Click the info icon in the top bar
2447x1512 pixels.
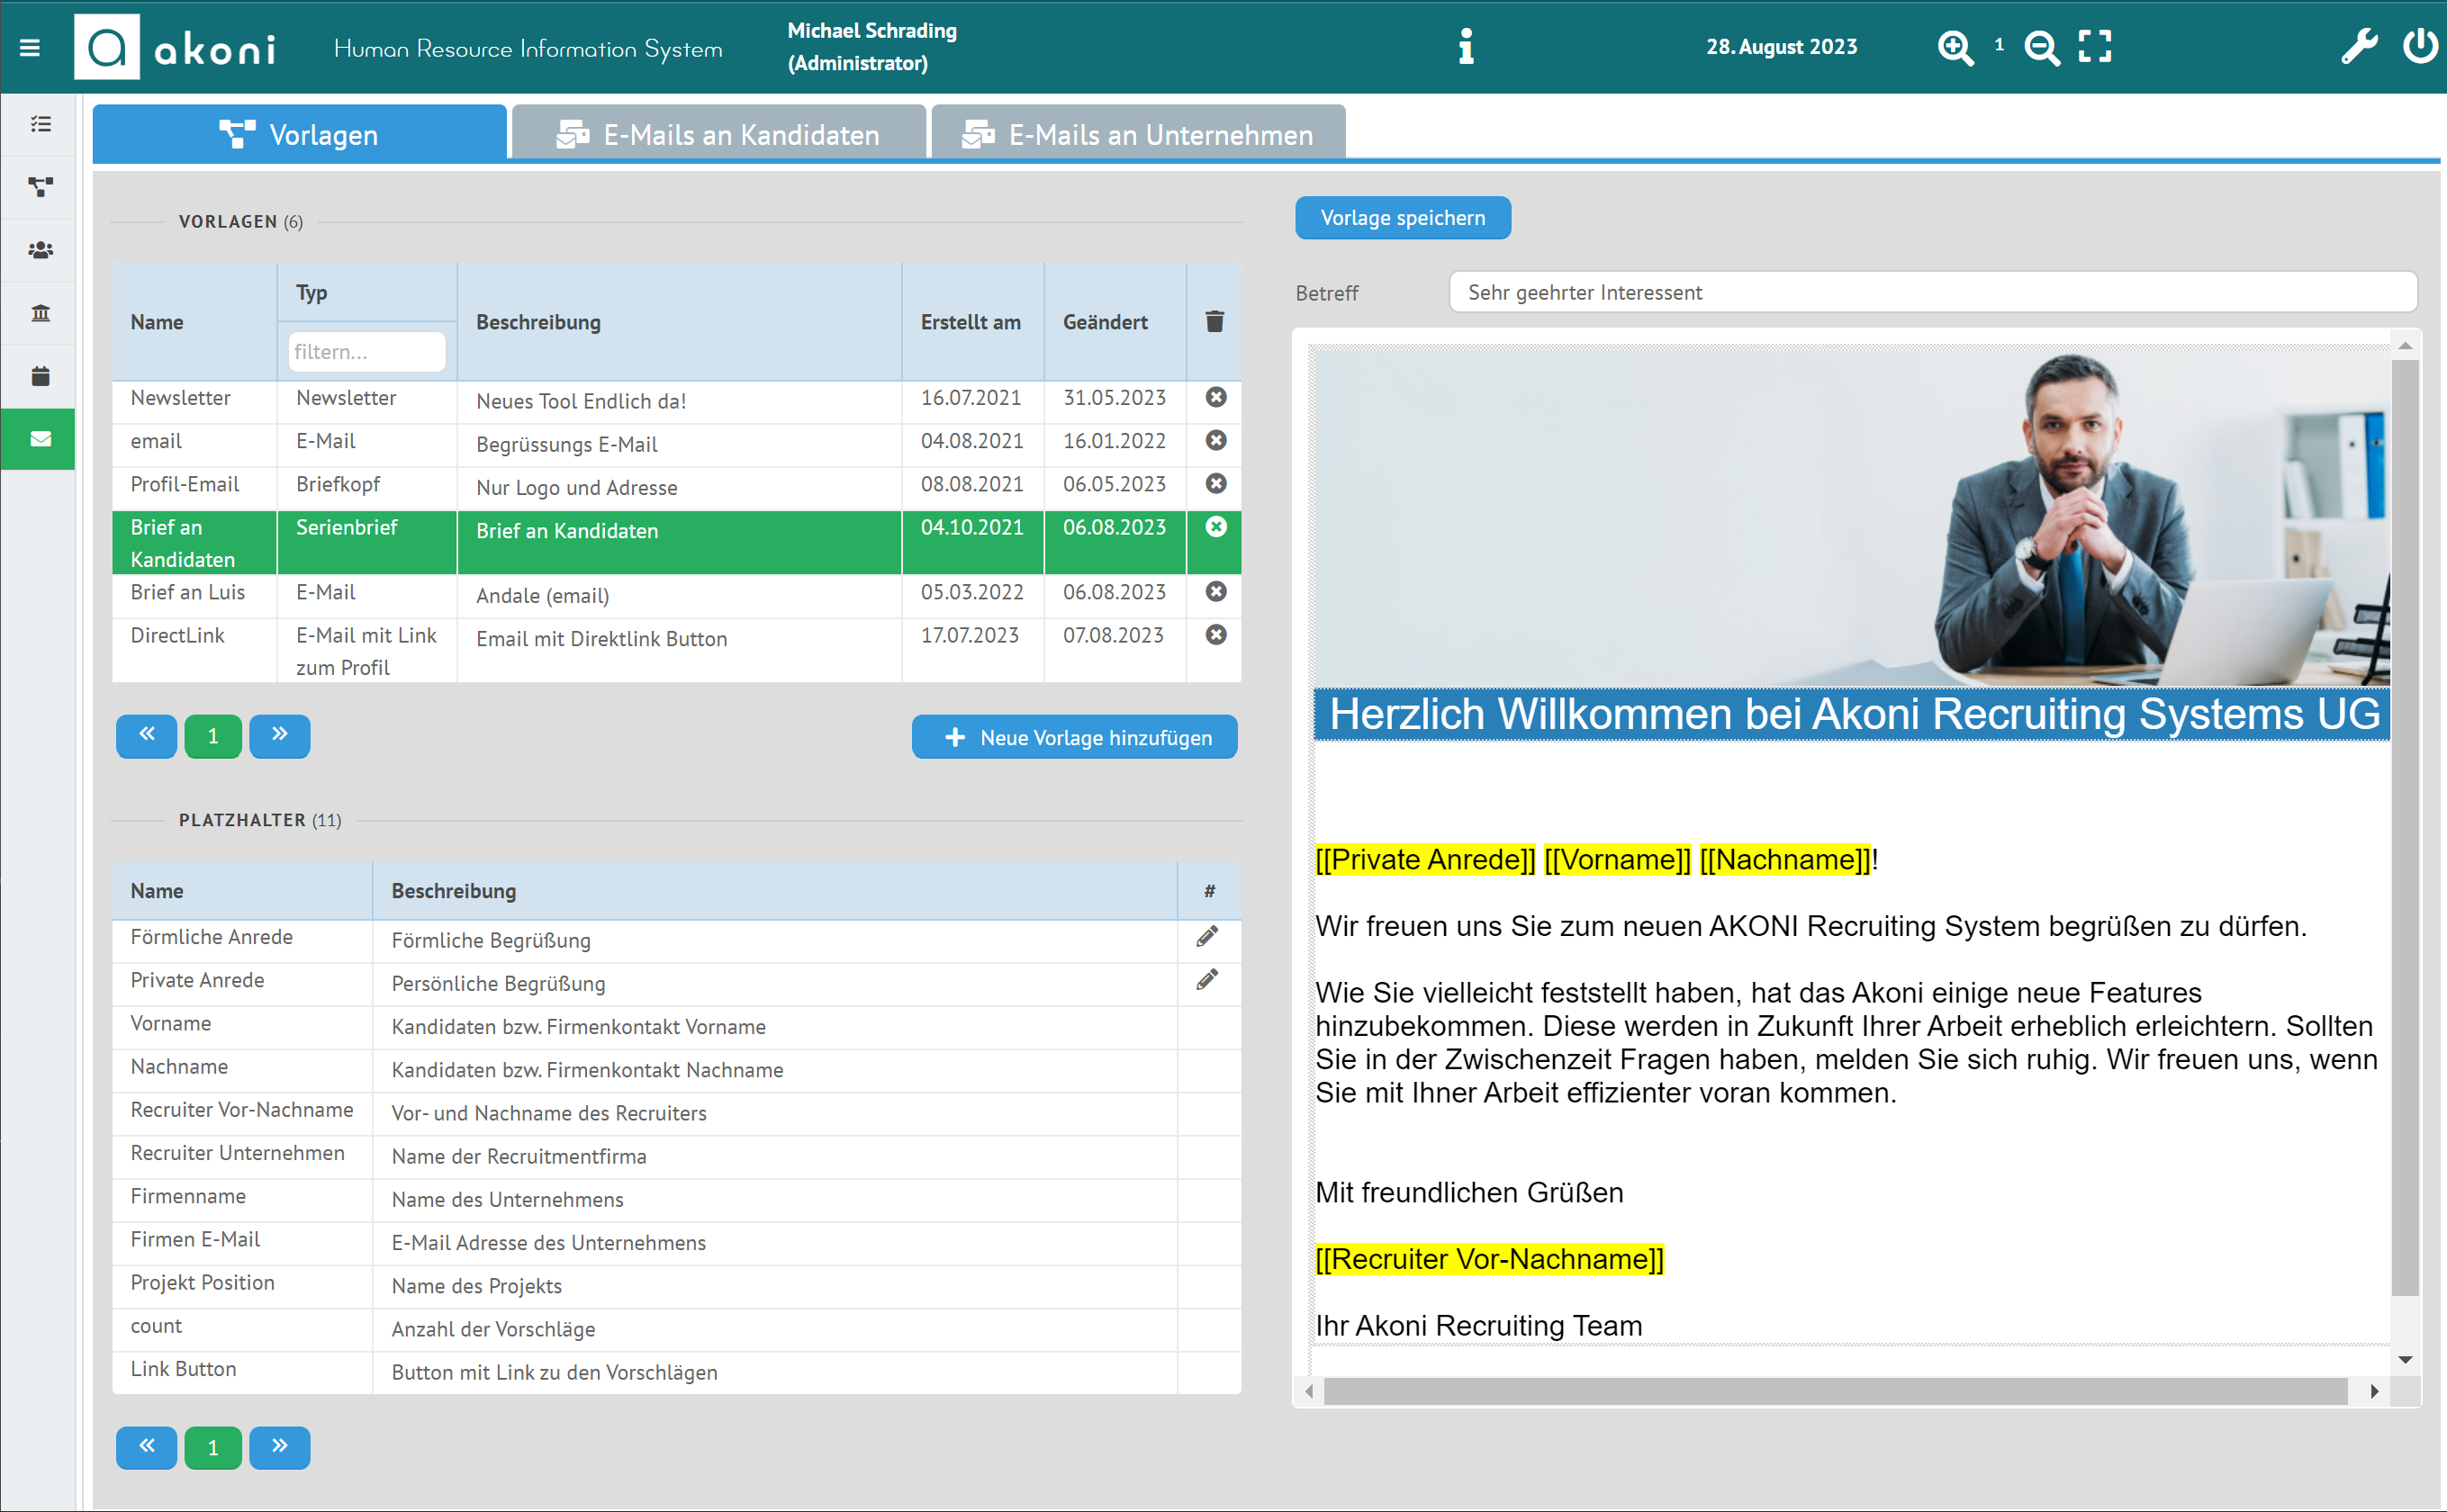pyautogui.click(x=1467, y=44)
